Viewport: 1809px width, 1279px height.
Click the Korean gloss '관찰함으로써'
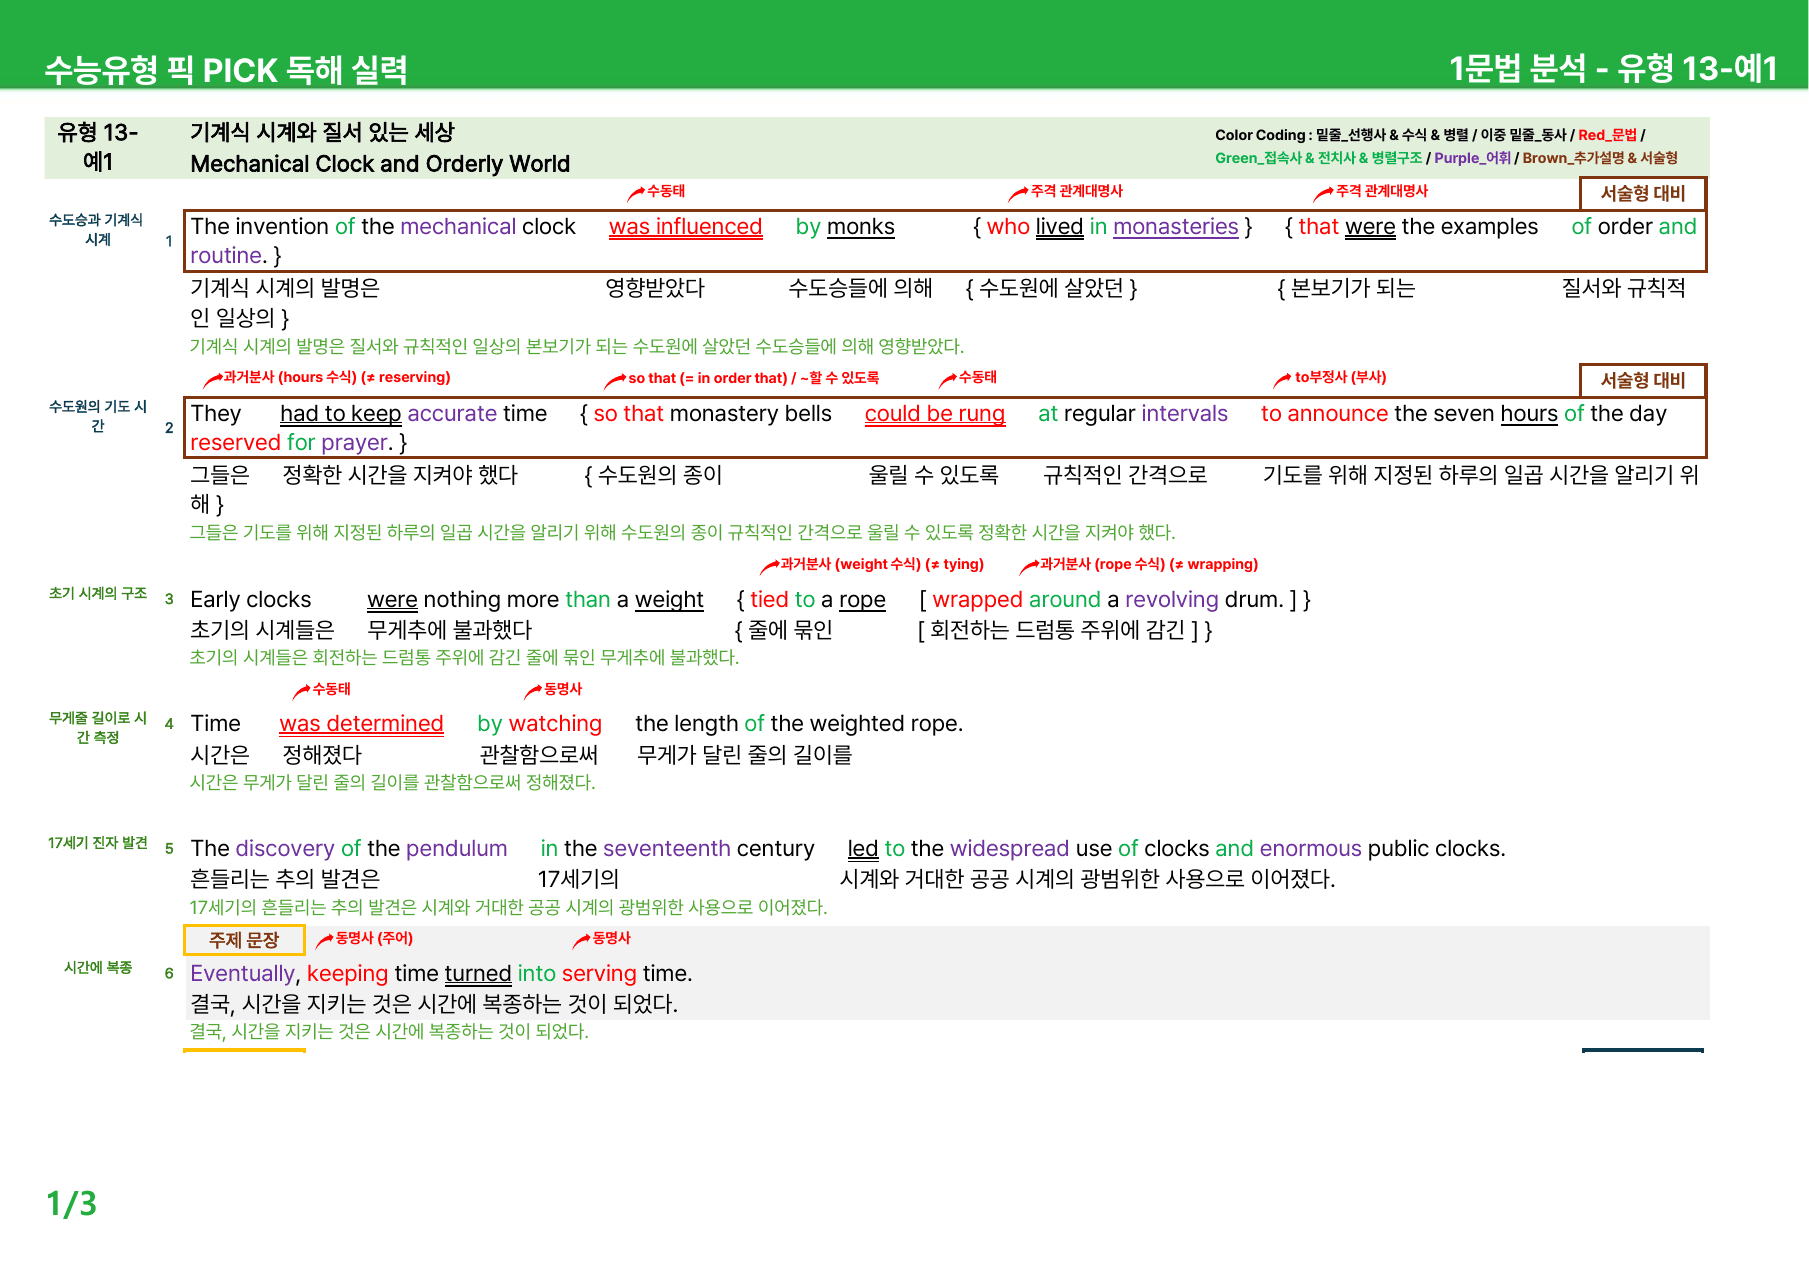539,755
